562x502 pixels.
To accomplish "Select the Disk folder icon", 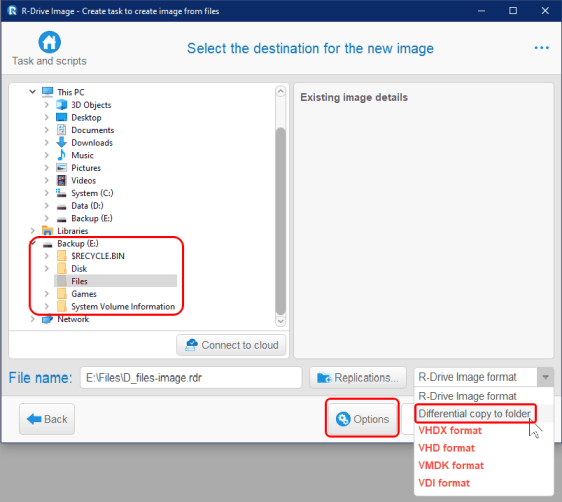I will (x=62, y=268).
